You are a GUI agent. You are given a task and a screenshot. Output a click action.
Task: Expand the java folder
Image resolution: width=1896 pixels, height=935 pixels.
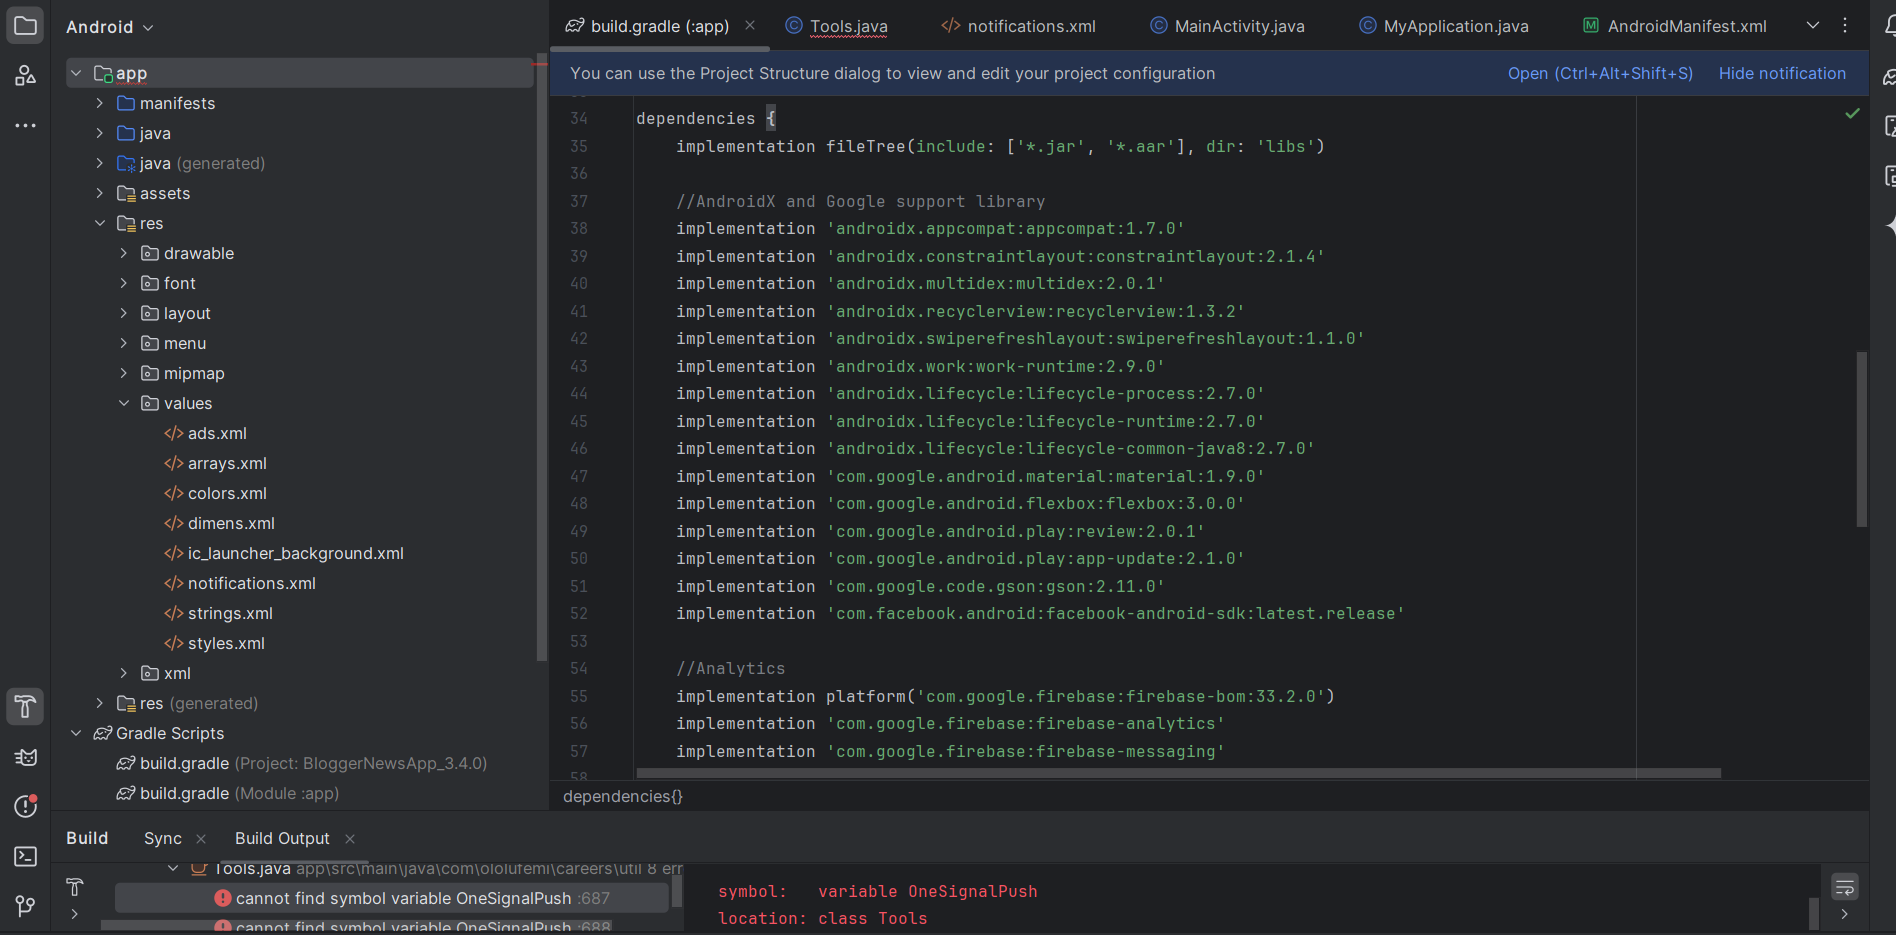tap(100, 133)
